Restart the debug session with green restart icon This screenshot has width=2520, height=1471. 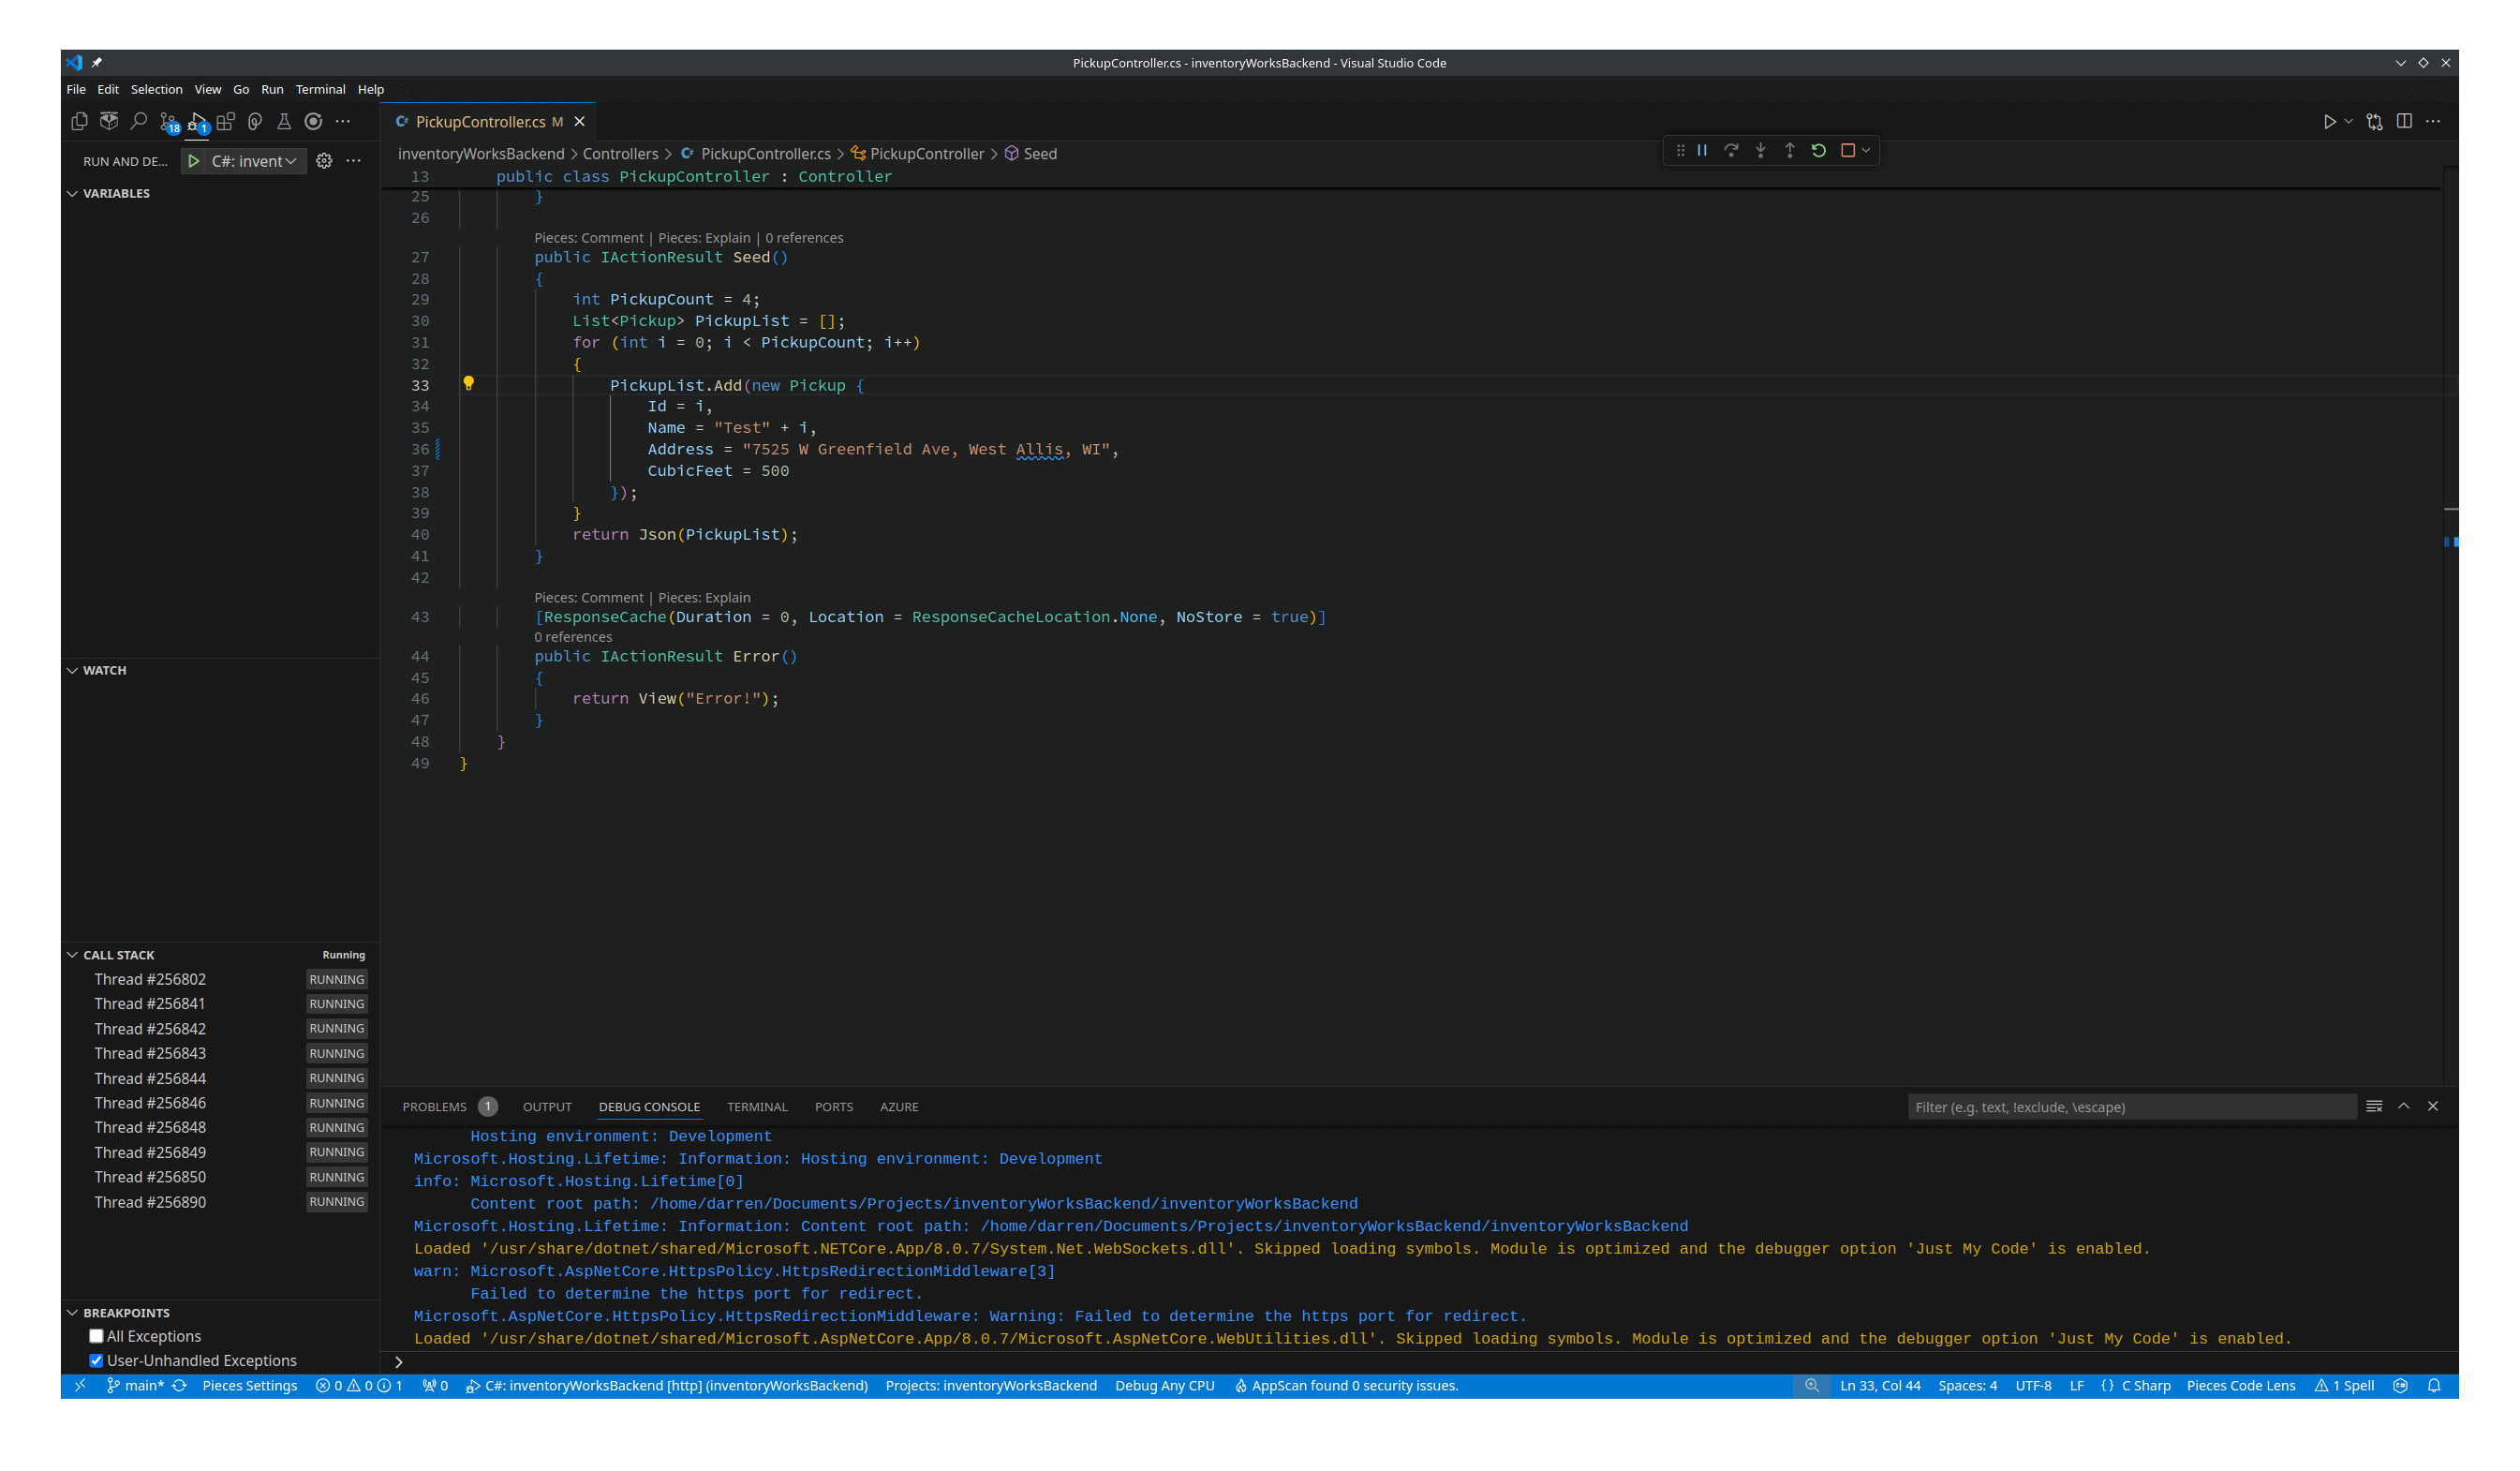(x=1818, y=150)
